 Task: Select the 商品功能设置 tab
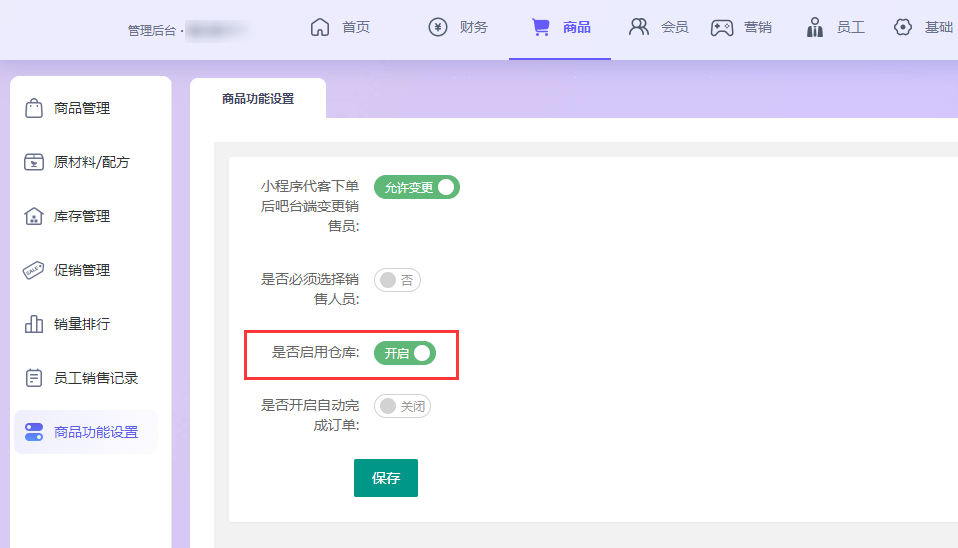[258, 99]
